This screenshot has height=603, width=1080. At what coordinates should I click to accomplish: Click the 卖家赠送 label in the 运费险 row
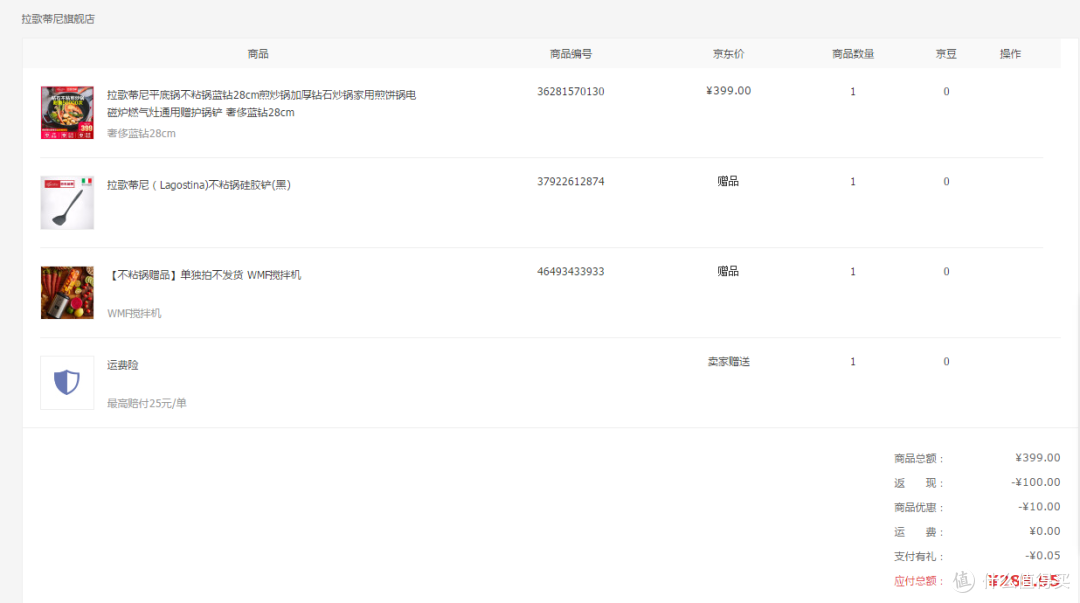coord(729,362)
